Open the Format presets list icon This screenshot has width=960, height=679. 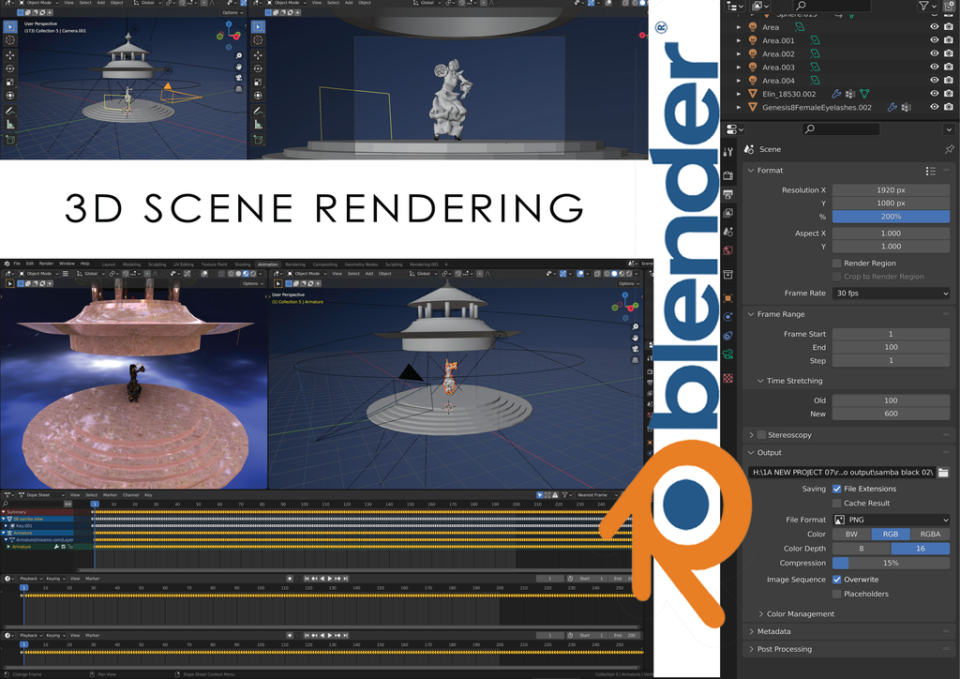tap(931, 171)
